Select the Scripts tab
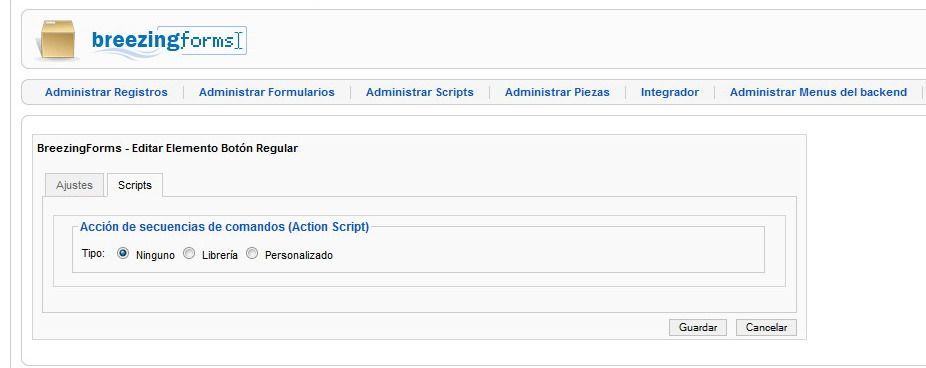This screenshot has height=368, width=926. (135, 185)
